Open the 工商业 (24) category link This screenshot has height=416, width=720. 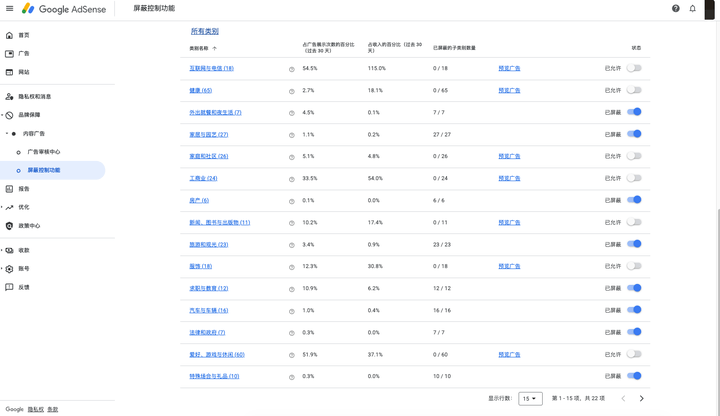(x=203, y=179)
